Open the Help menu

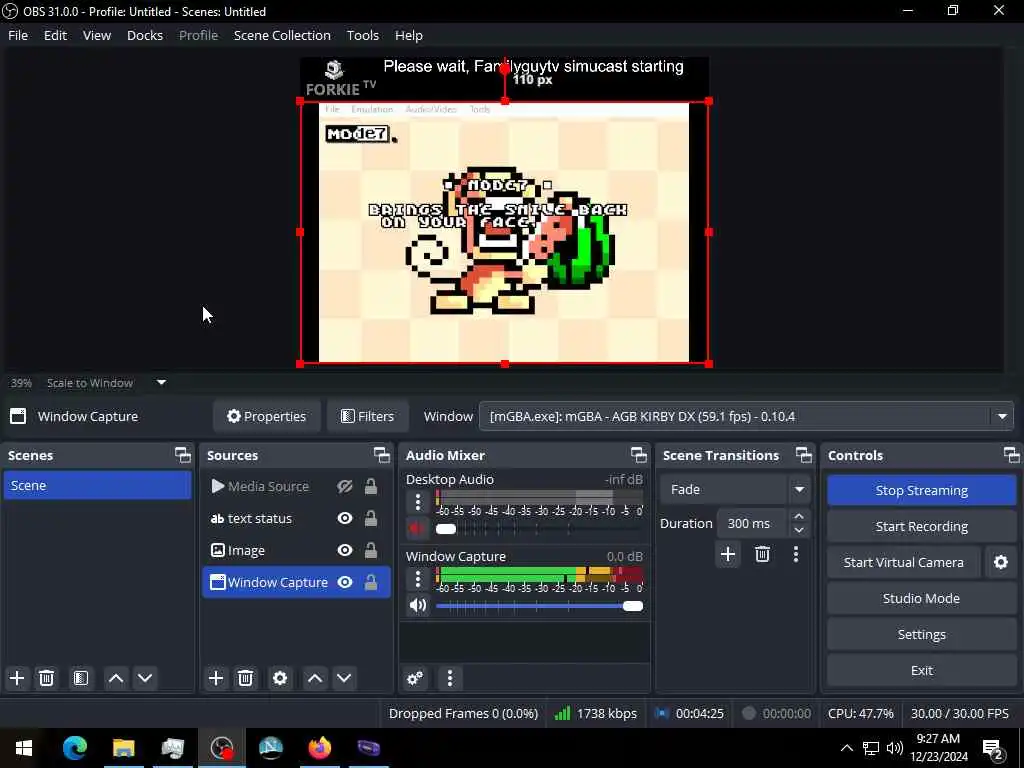click(x=409, y=35)
